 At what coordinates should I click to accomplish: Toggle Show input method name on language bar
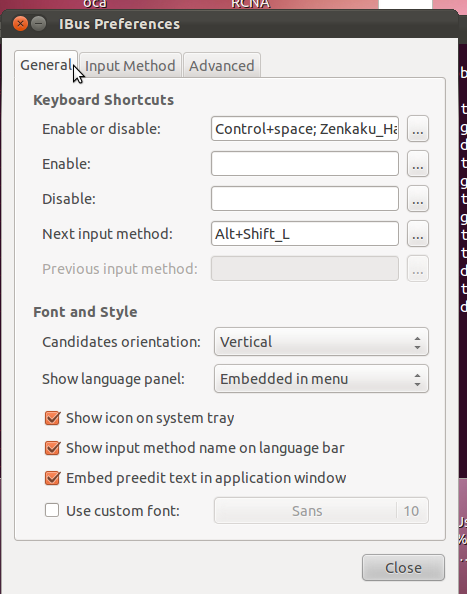tap(52, 448)
